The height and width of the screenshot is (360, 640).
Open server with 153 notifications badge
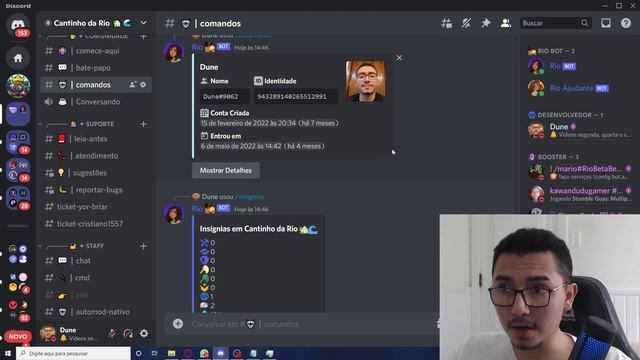click(x=18, y=25)
